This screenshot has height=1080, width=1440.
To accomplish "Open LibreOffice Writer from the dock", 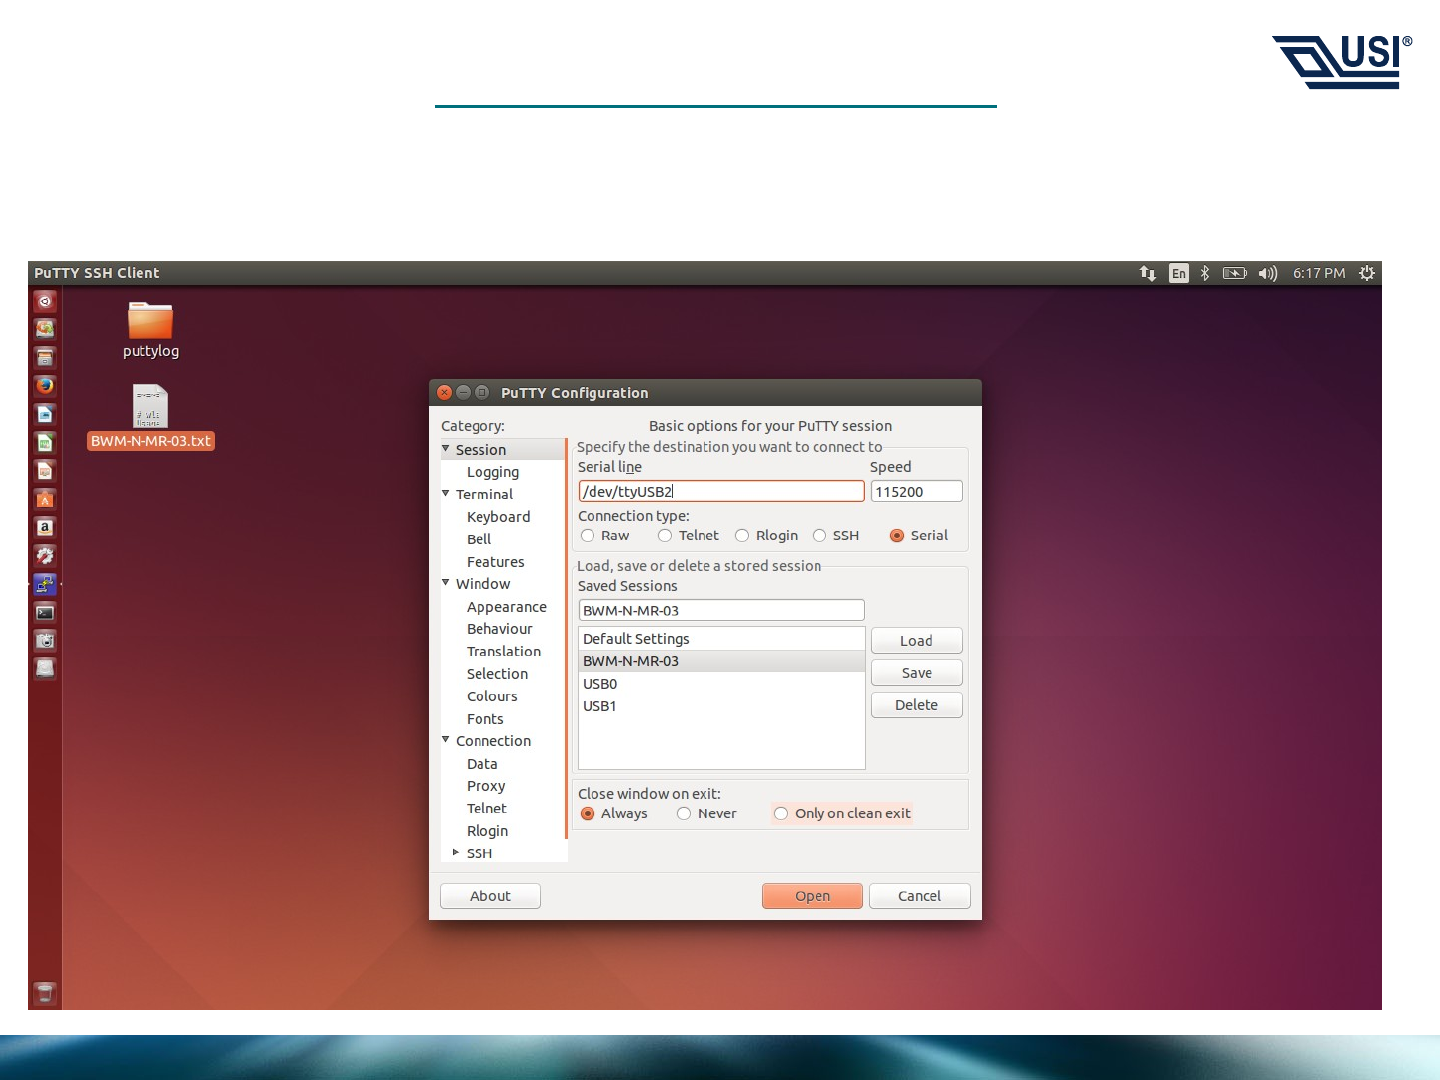I will click(x=45, y=414).
